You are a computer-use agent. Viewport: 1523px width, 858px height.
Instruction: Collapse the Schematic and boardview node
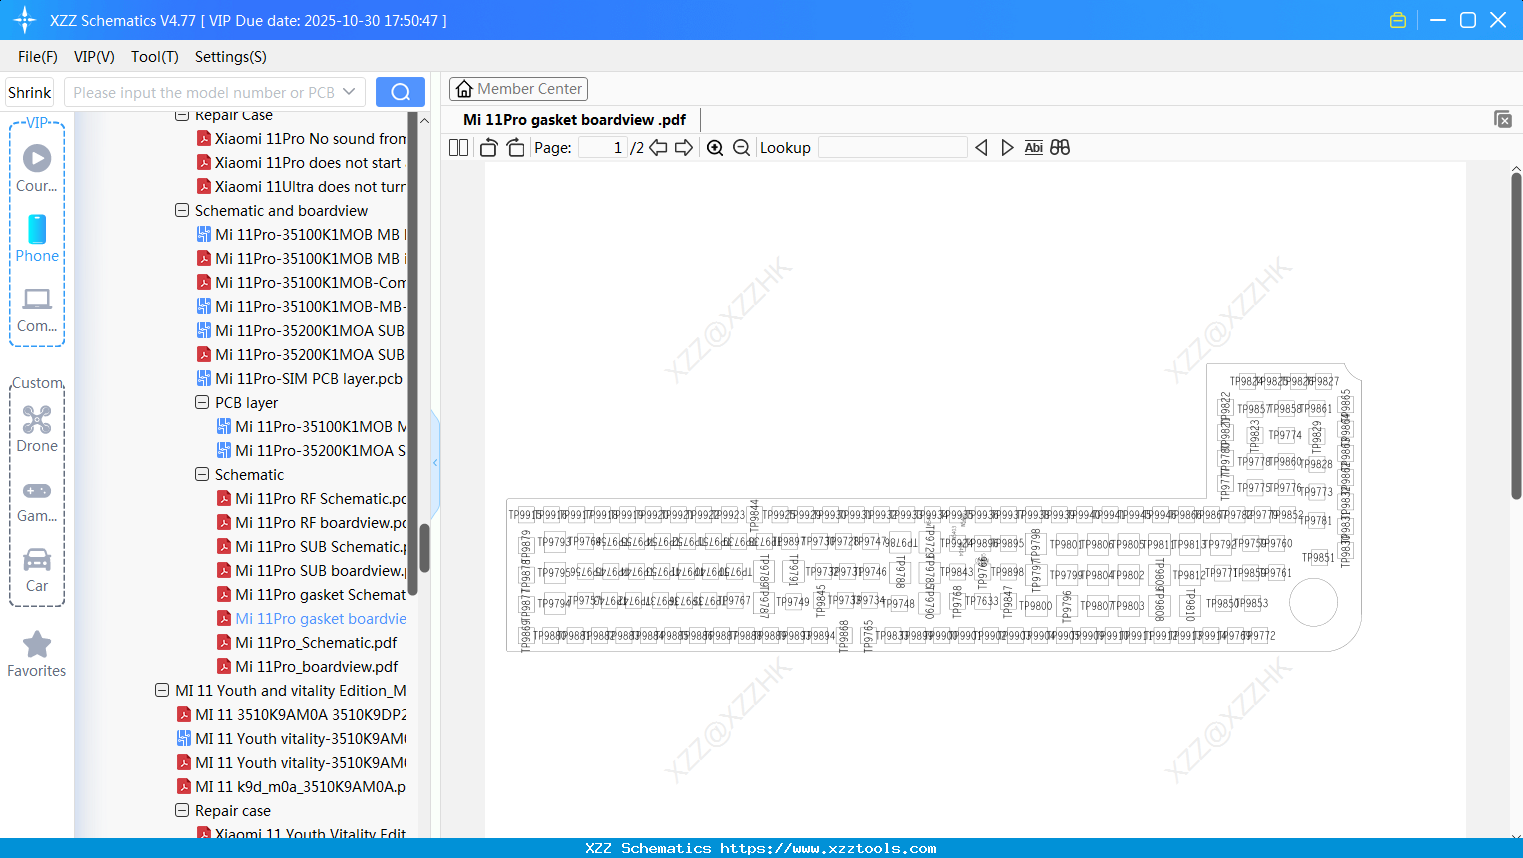pyautogui.click(x=182, y=210)
